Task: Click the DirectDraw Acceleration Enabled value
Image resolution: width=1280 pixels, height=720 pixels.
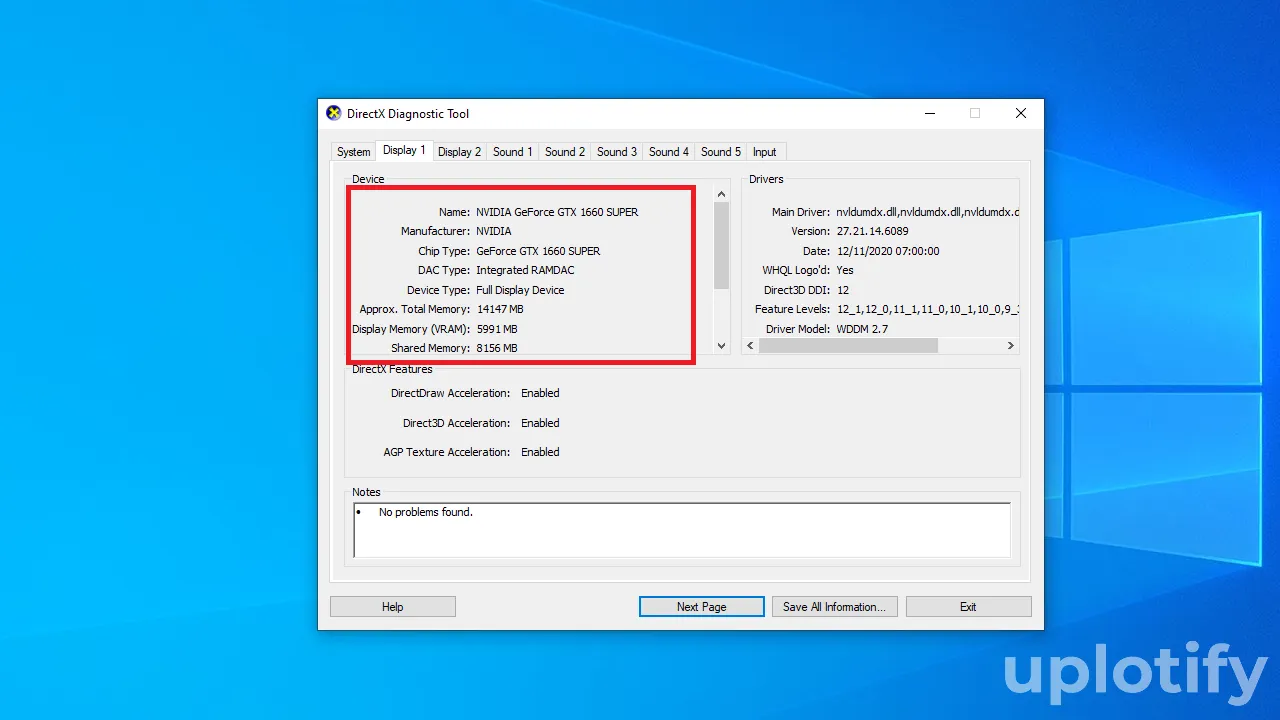Action: coord(540,393)
